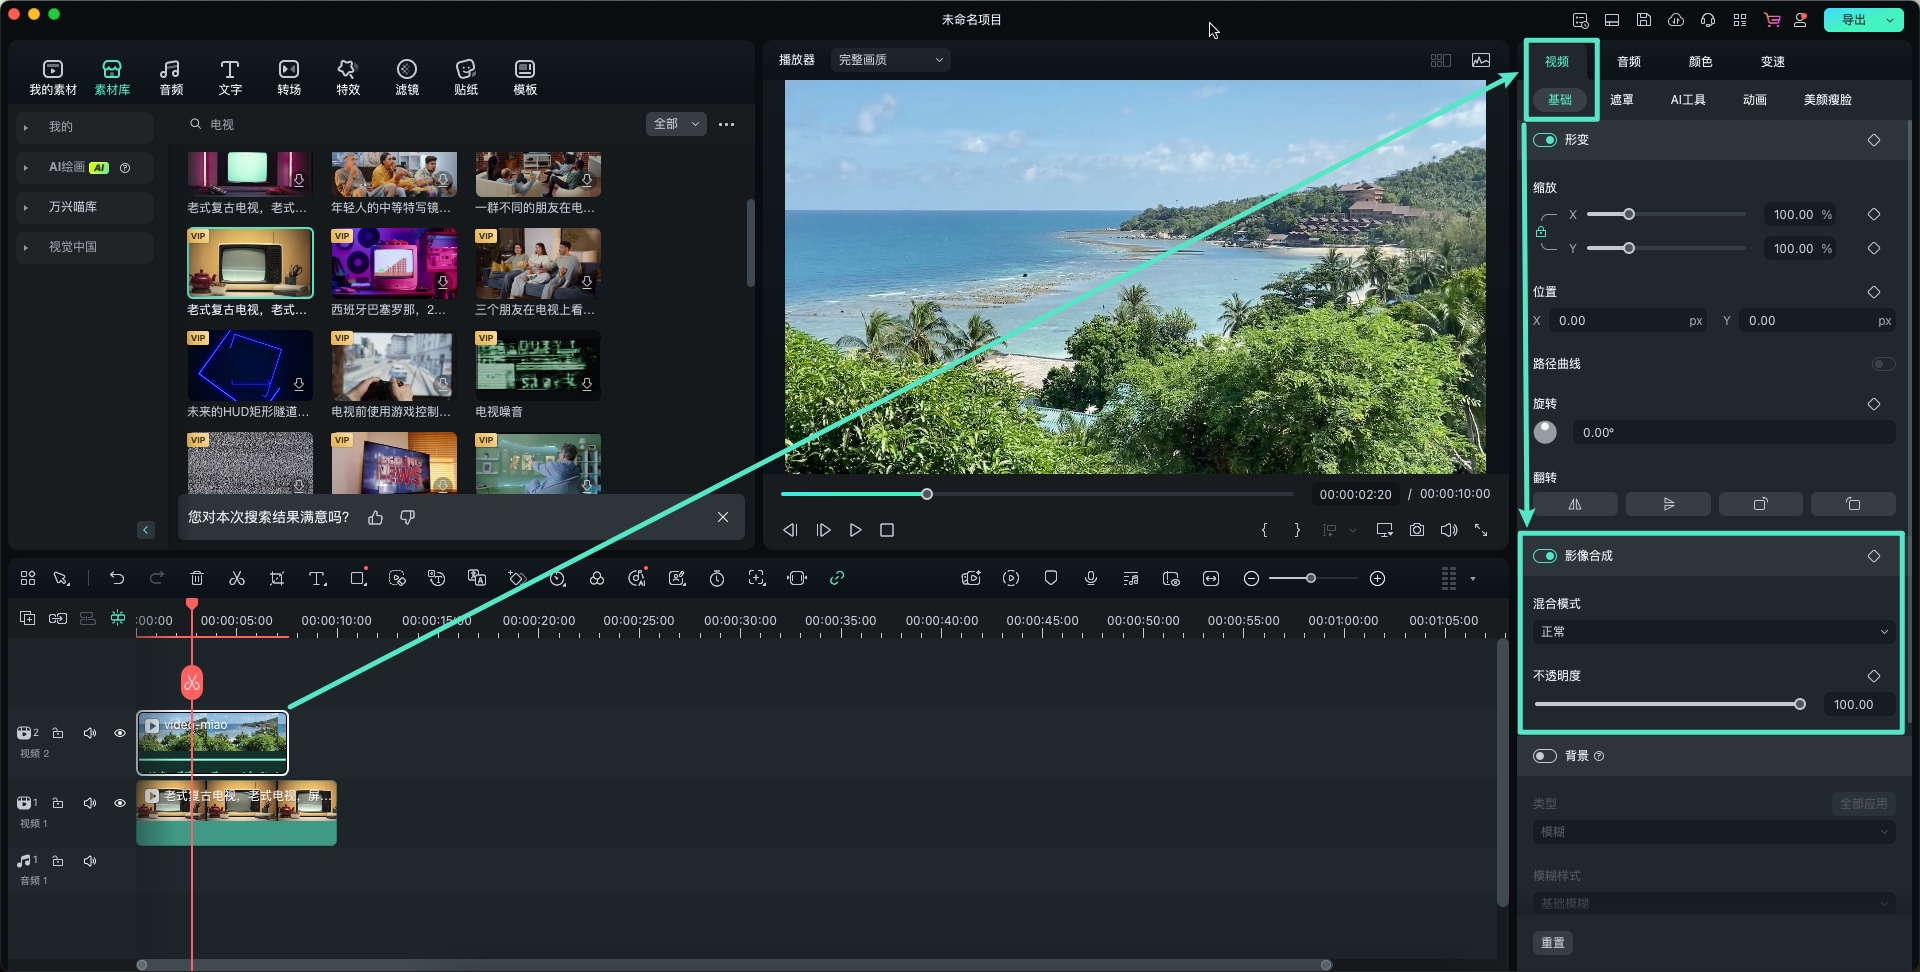Open the 我的素材 media panel
1920x972 pixels.
click(x=53, y=77)
